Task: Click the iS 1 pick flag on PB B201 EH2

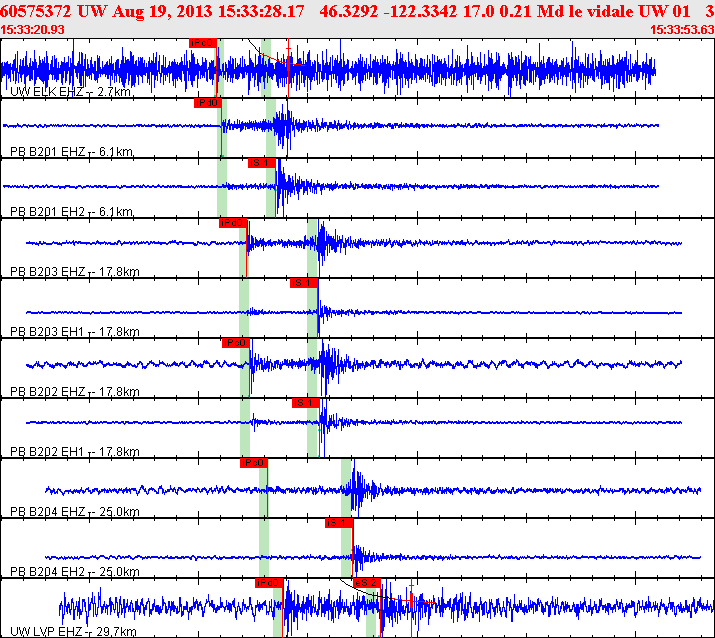Action: pyautogui.click(x=262, y=163)
